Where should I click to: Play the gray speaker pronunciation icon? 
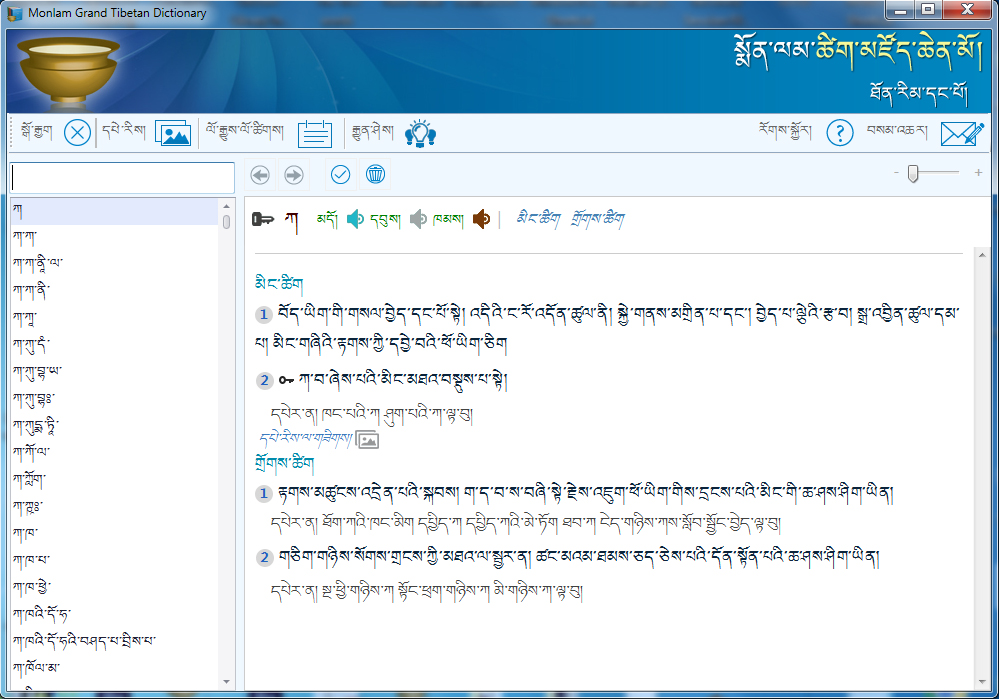[418, 219]
